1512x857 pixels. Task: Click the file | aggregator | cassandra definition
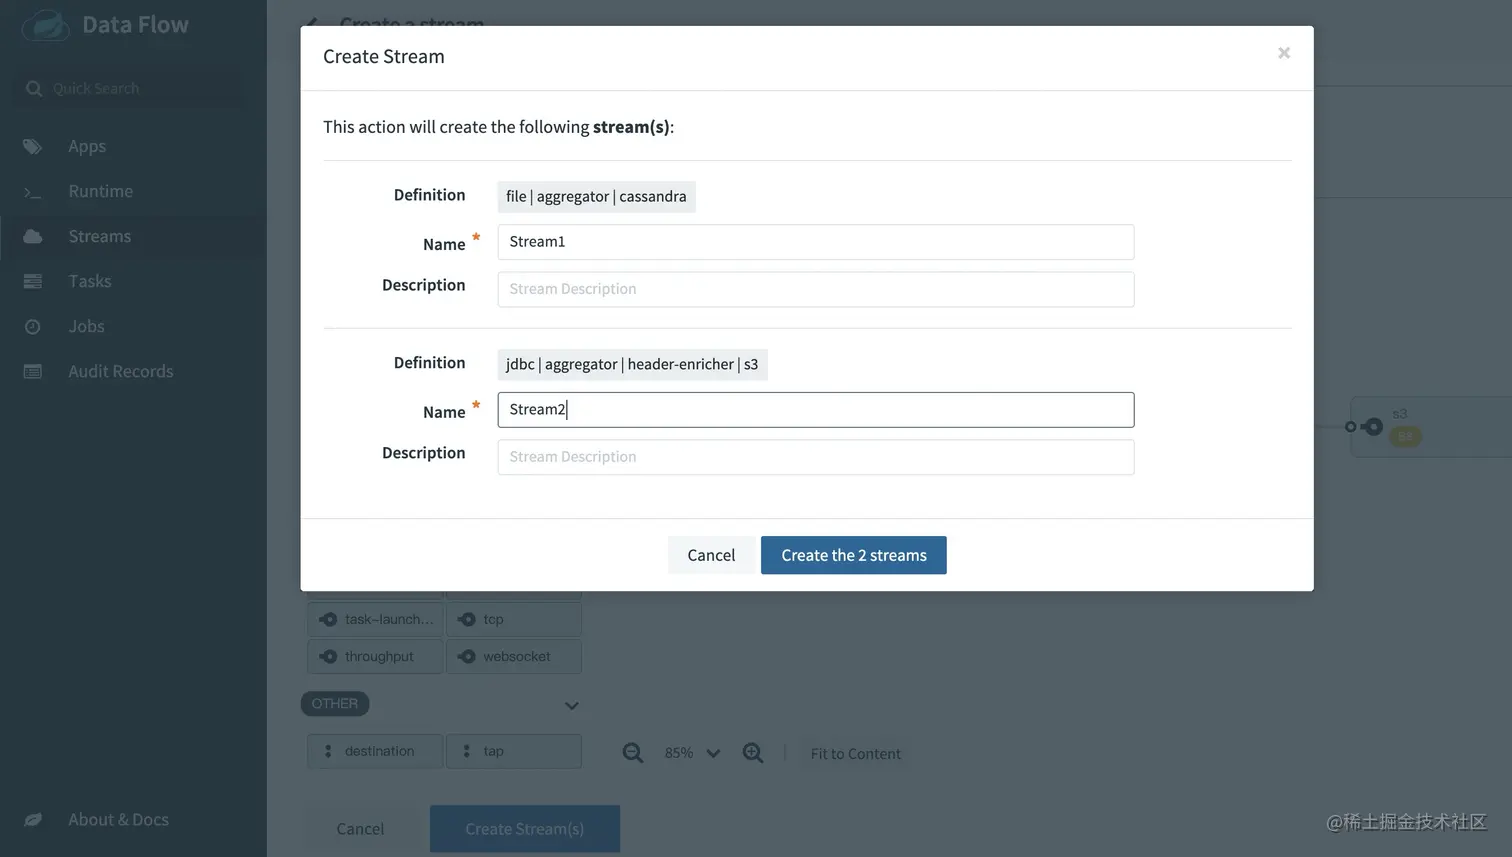pyautogui.click(x=596, y=196)
